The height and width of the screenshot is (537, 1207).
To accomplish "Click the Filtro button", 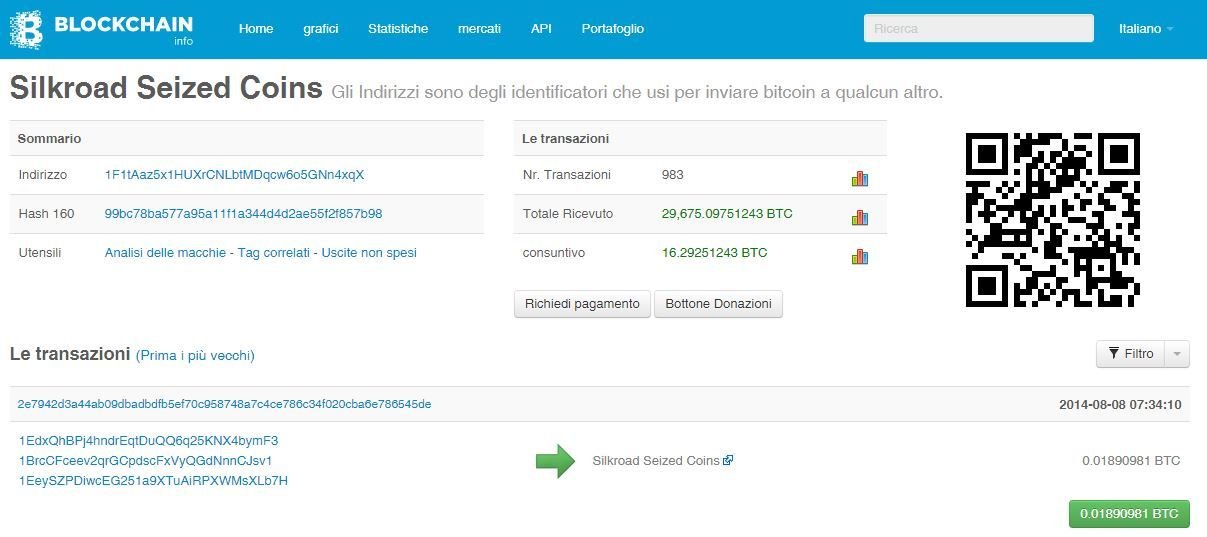I will [x=1131, y=354].
